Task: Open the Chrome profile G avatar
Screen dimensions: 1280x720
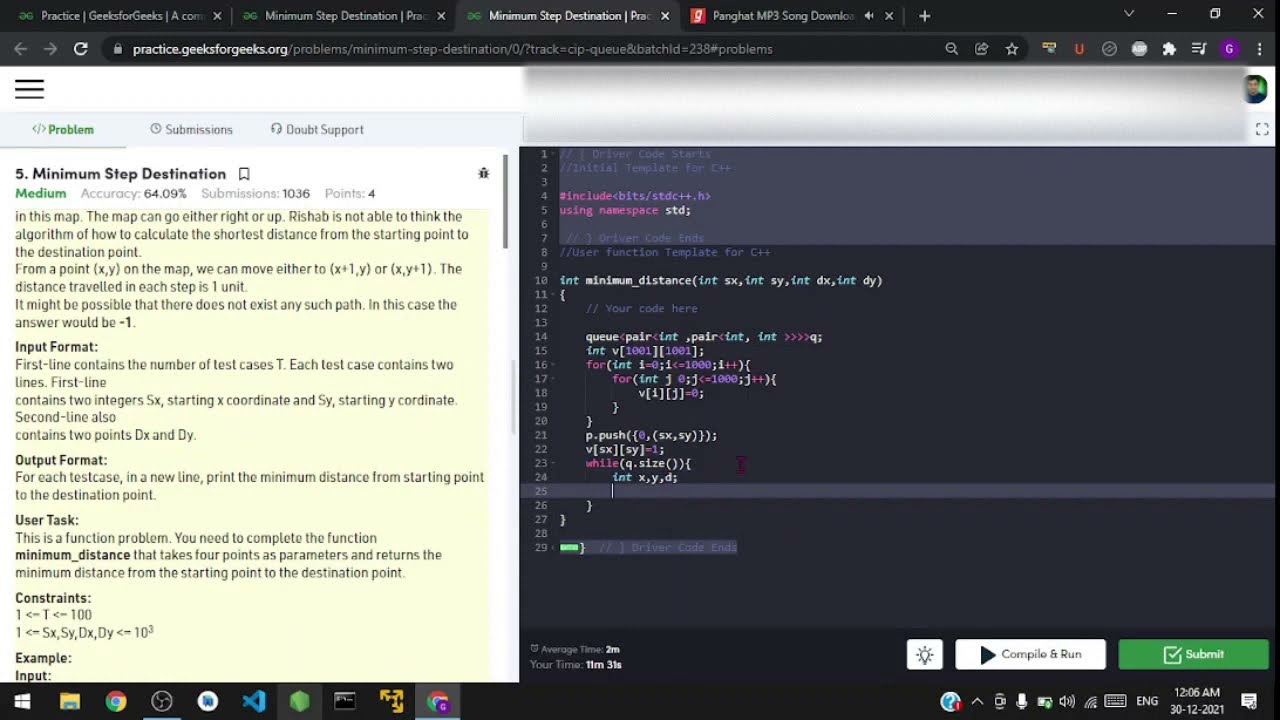Action: 1229,48
